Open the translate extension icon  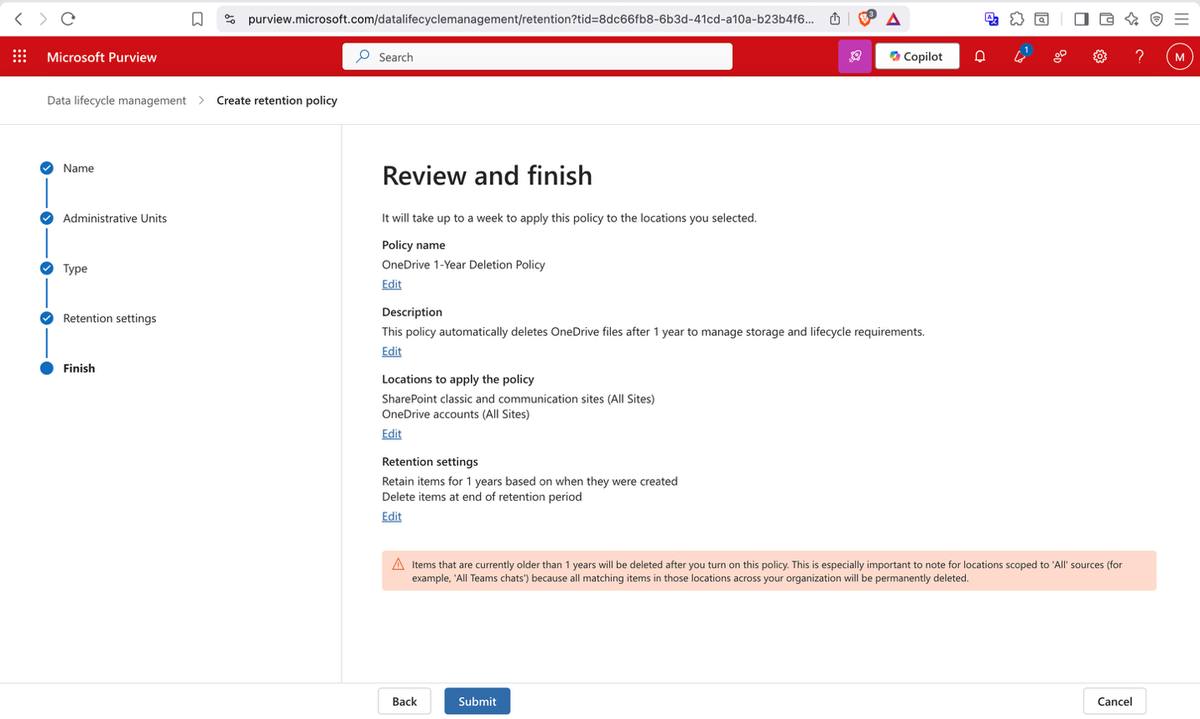[991, 18]
